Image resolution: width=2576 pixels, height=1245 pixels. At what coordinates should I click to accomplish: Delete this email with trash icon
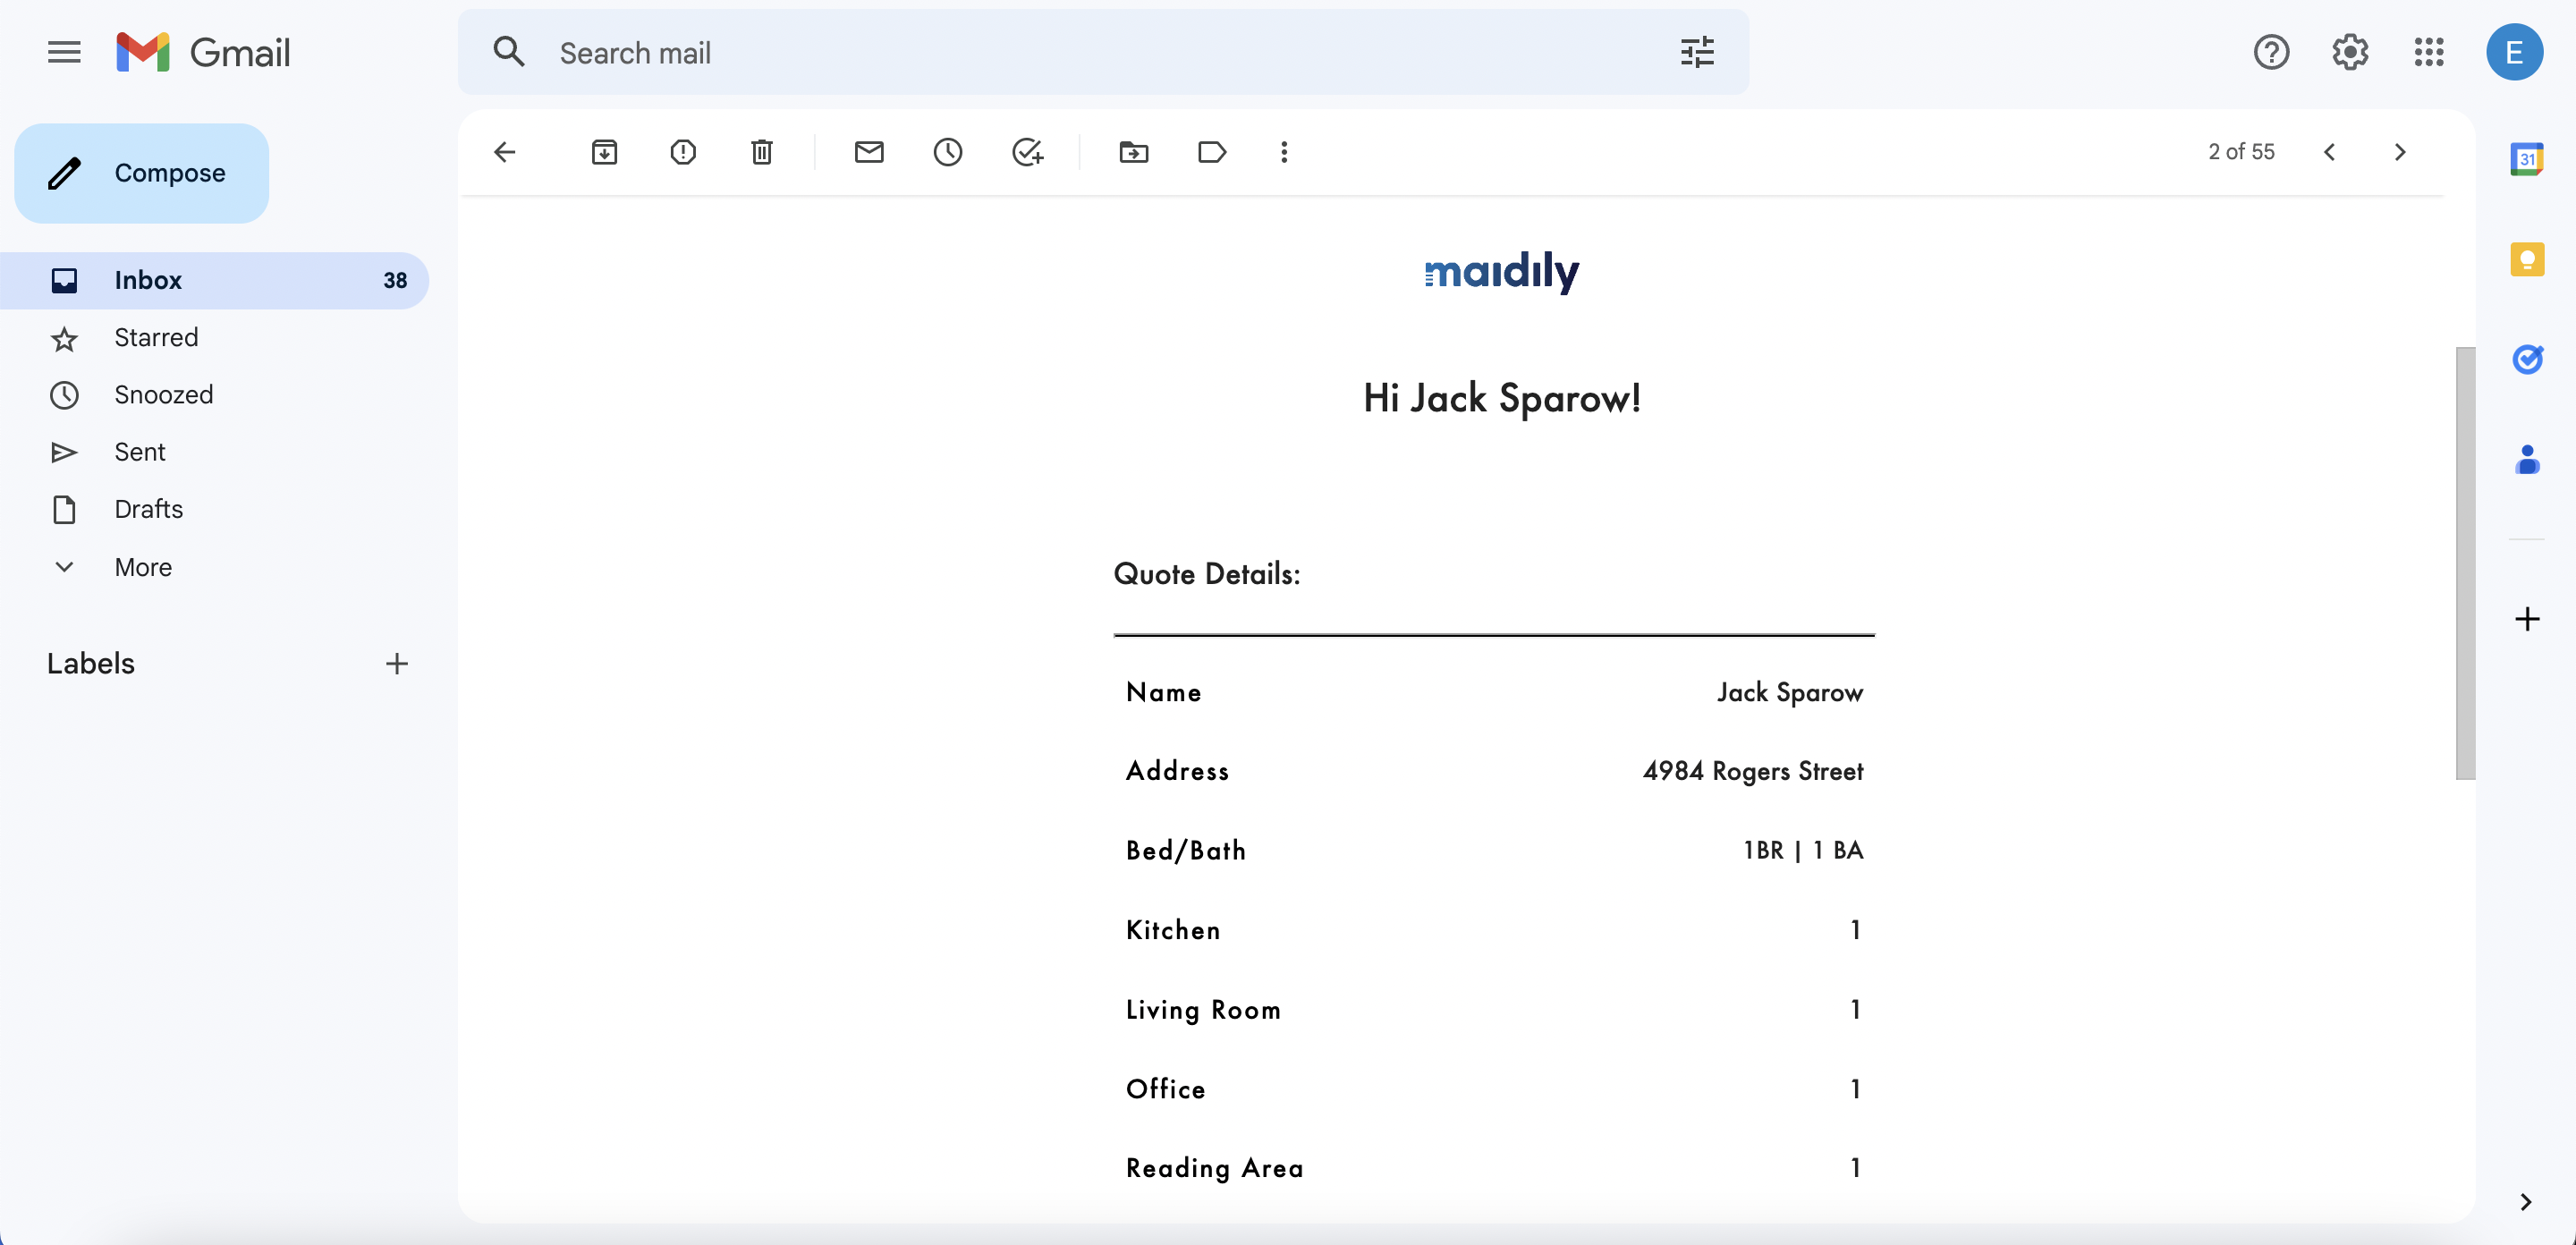[762, 152]
